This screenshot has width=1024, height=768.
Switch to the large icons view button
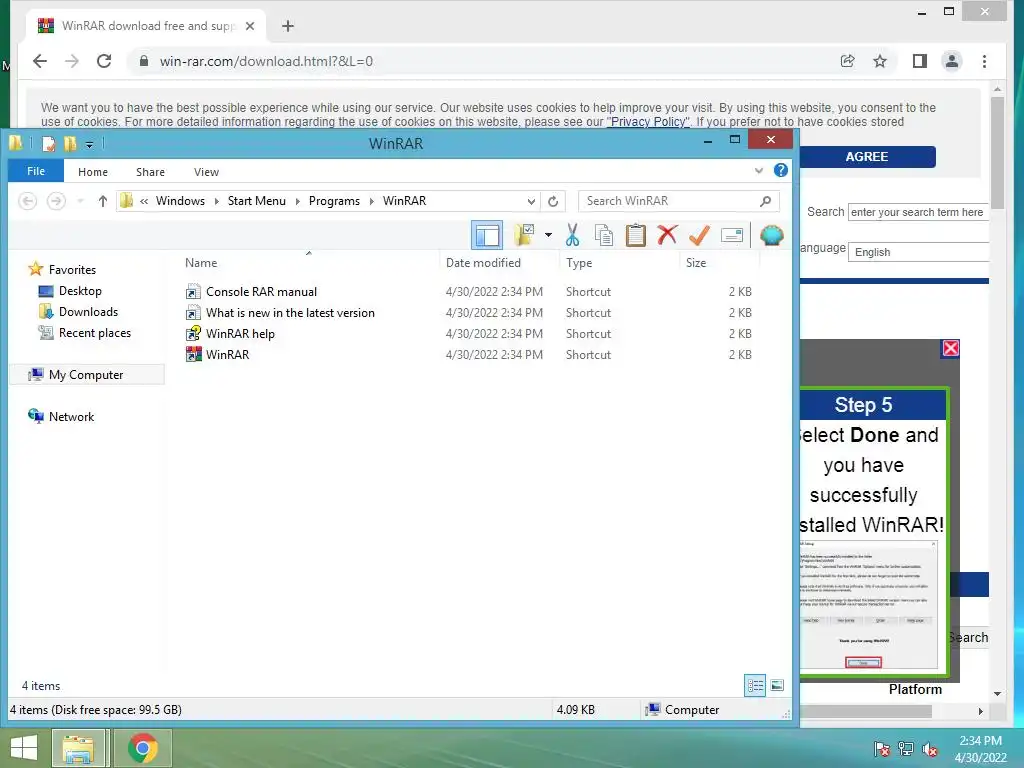pyautogui.click(x=776, y=685)
